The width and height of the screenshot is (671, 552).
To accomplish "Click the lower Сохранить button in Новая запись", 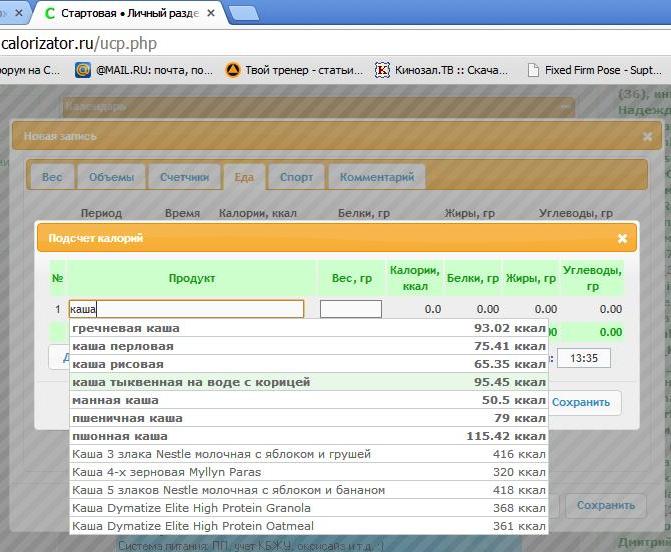I will (x=606, y=505).
